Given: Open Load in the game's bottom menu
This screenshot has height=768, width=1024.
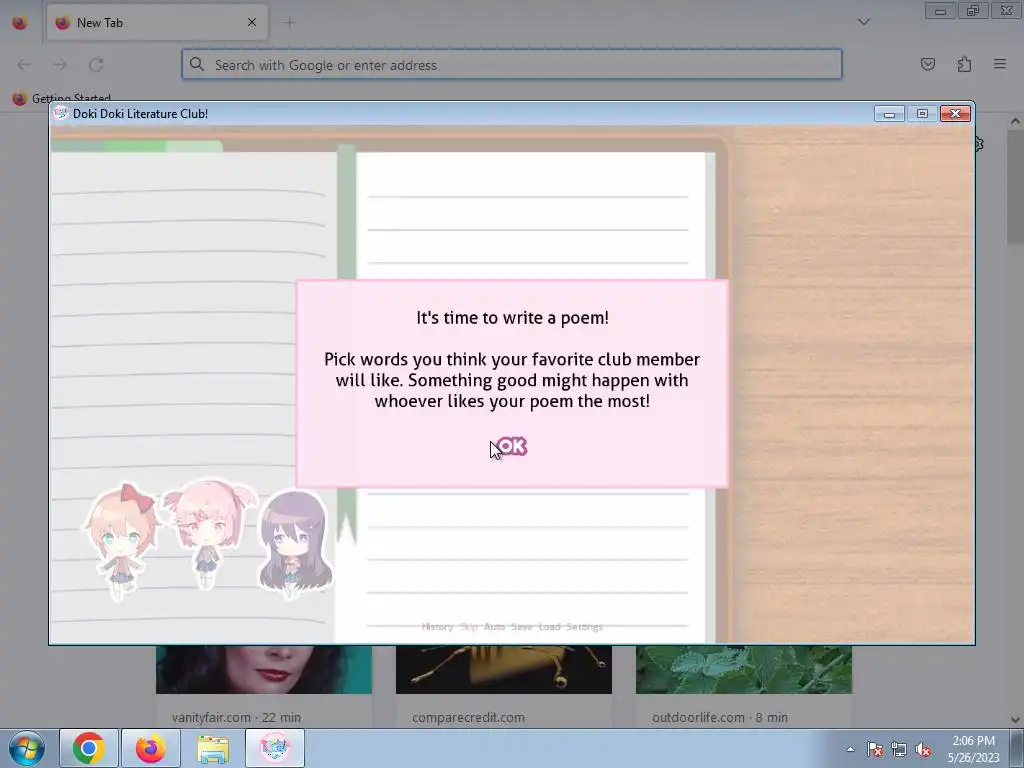Looking at the screenshot, I should (549, 627).
